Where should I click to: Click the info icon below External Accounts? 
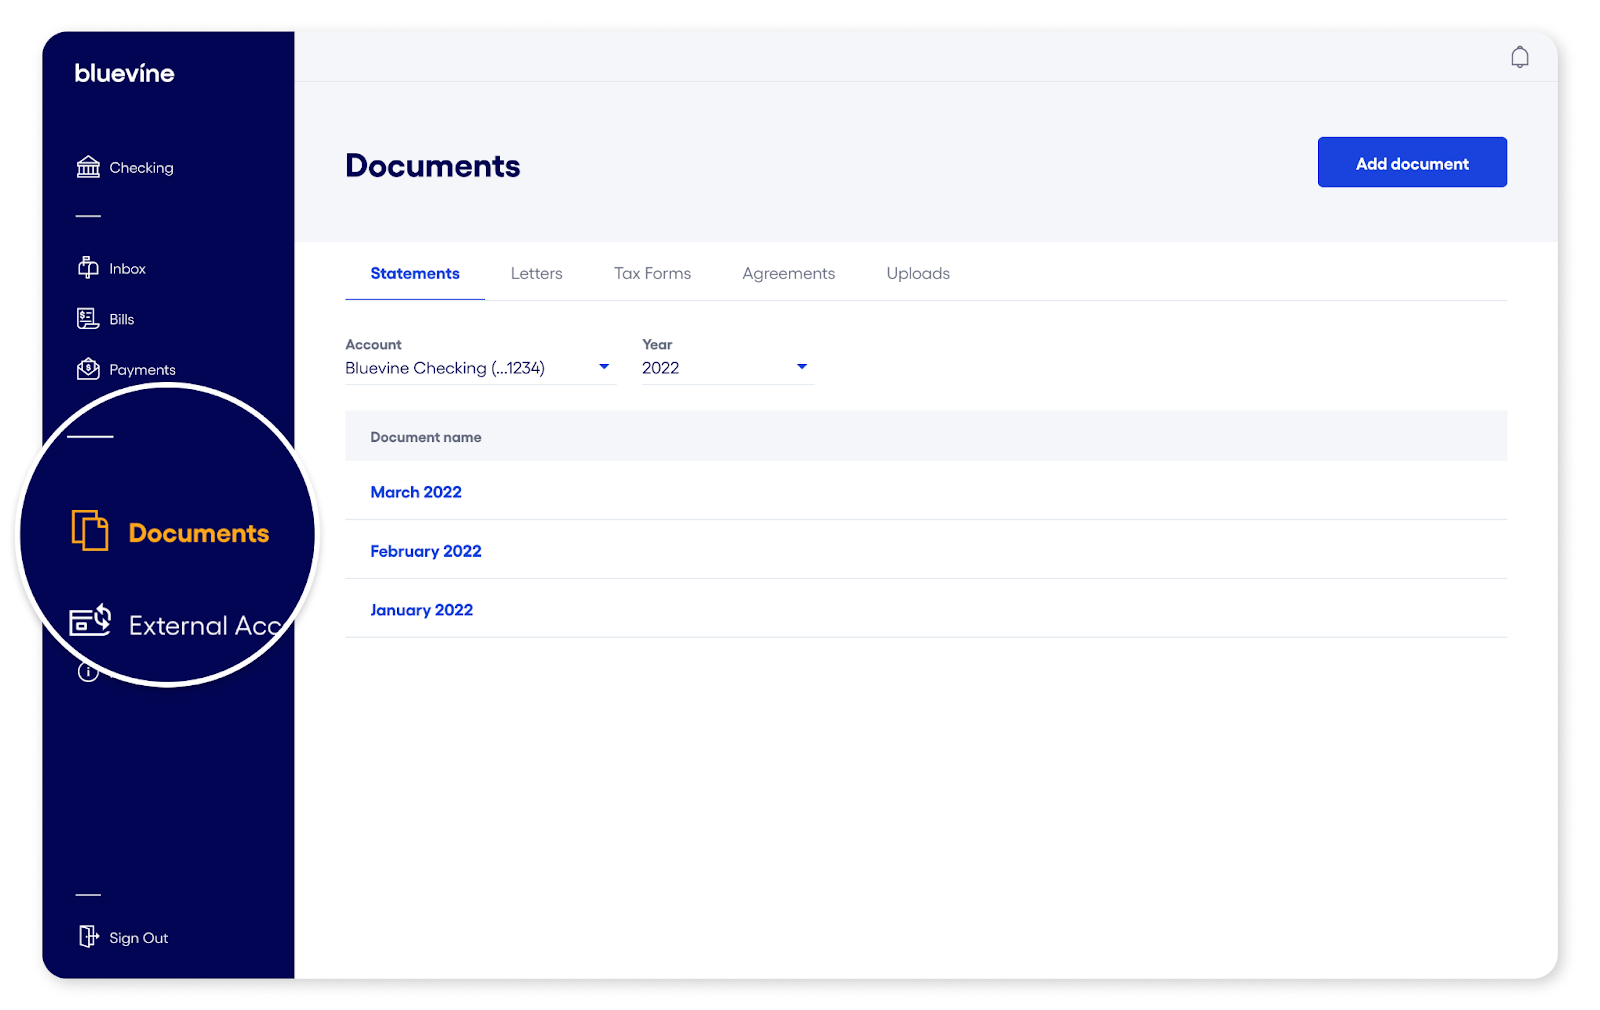point(87,670)
